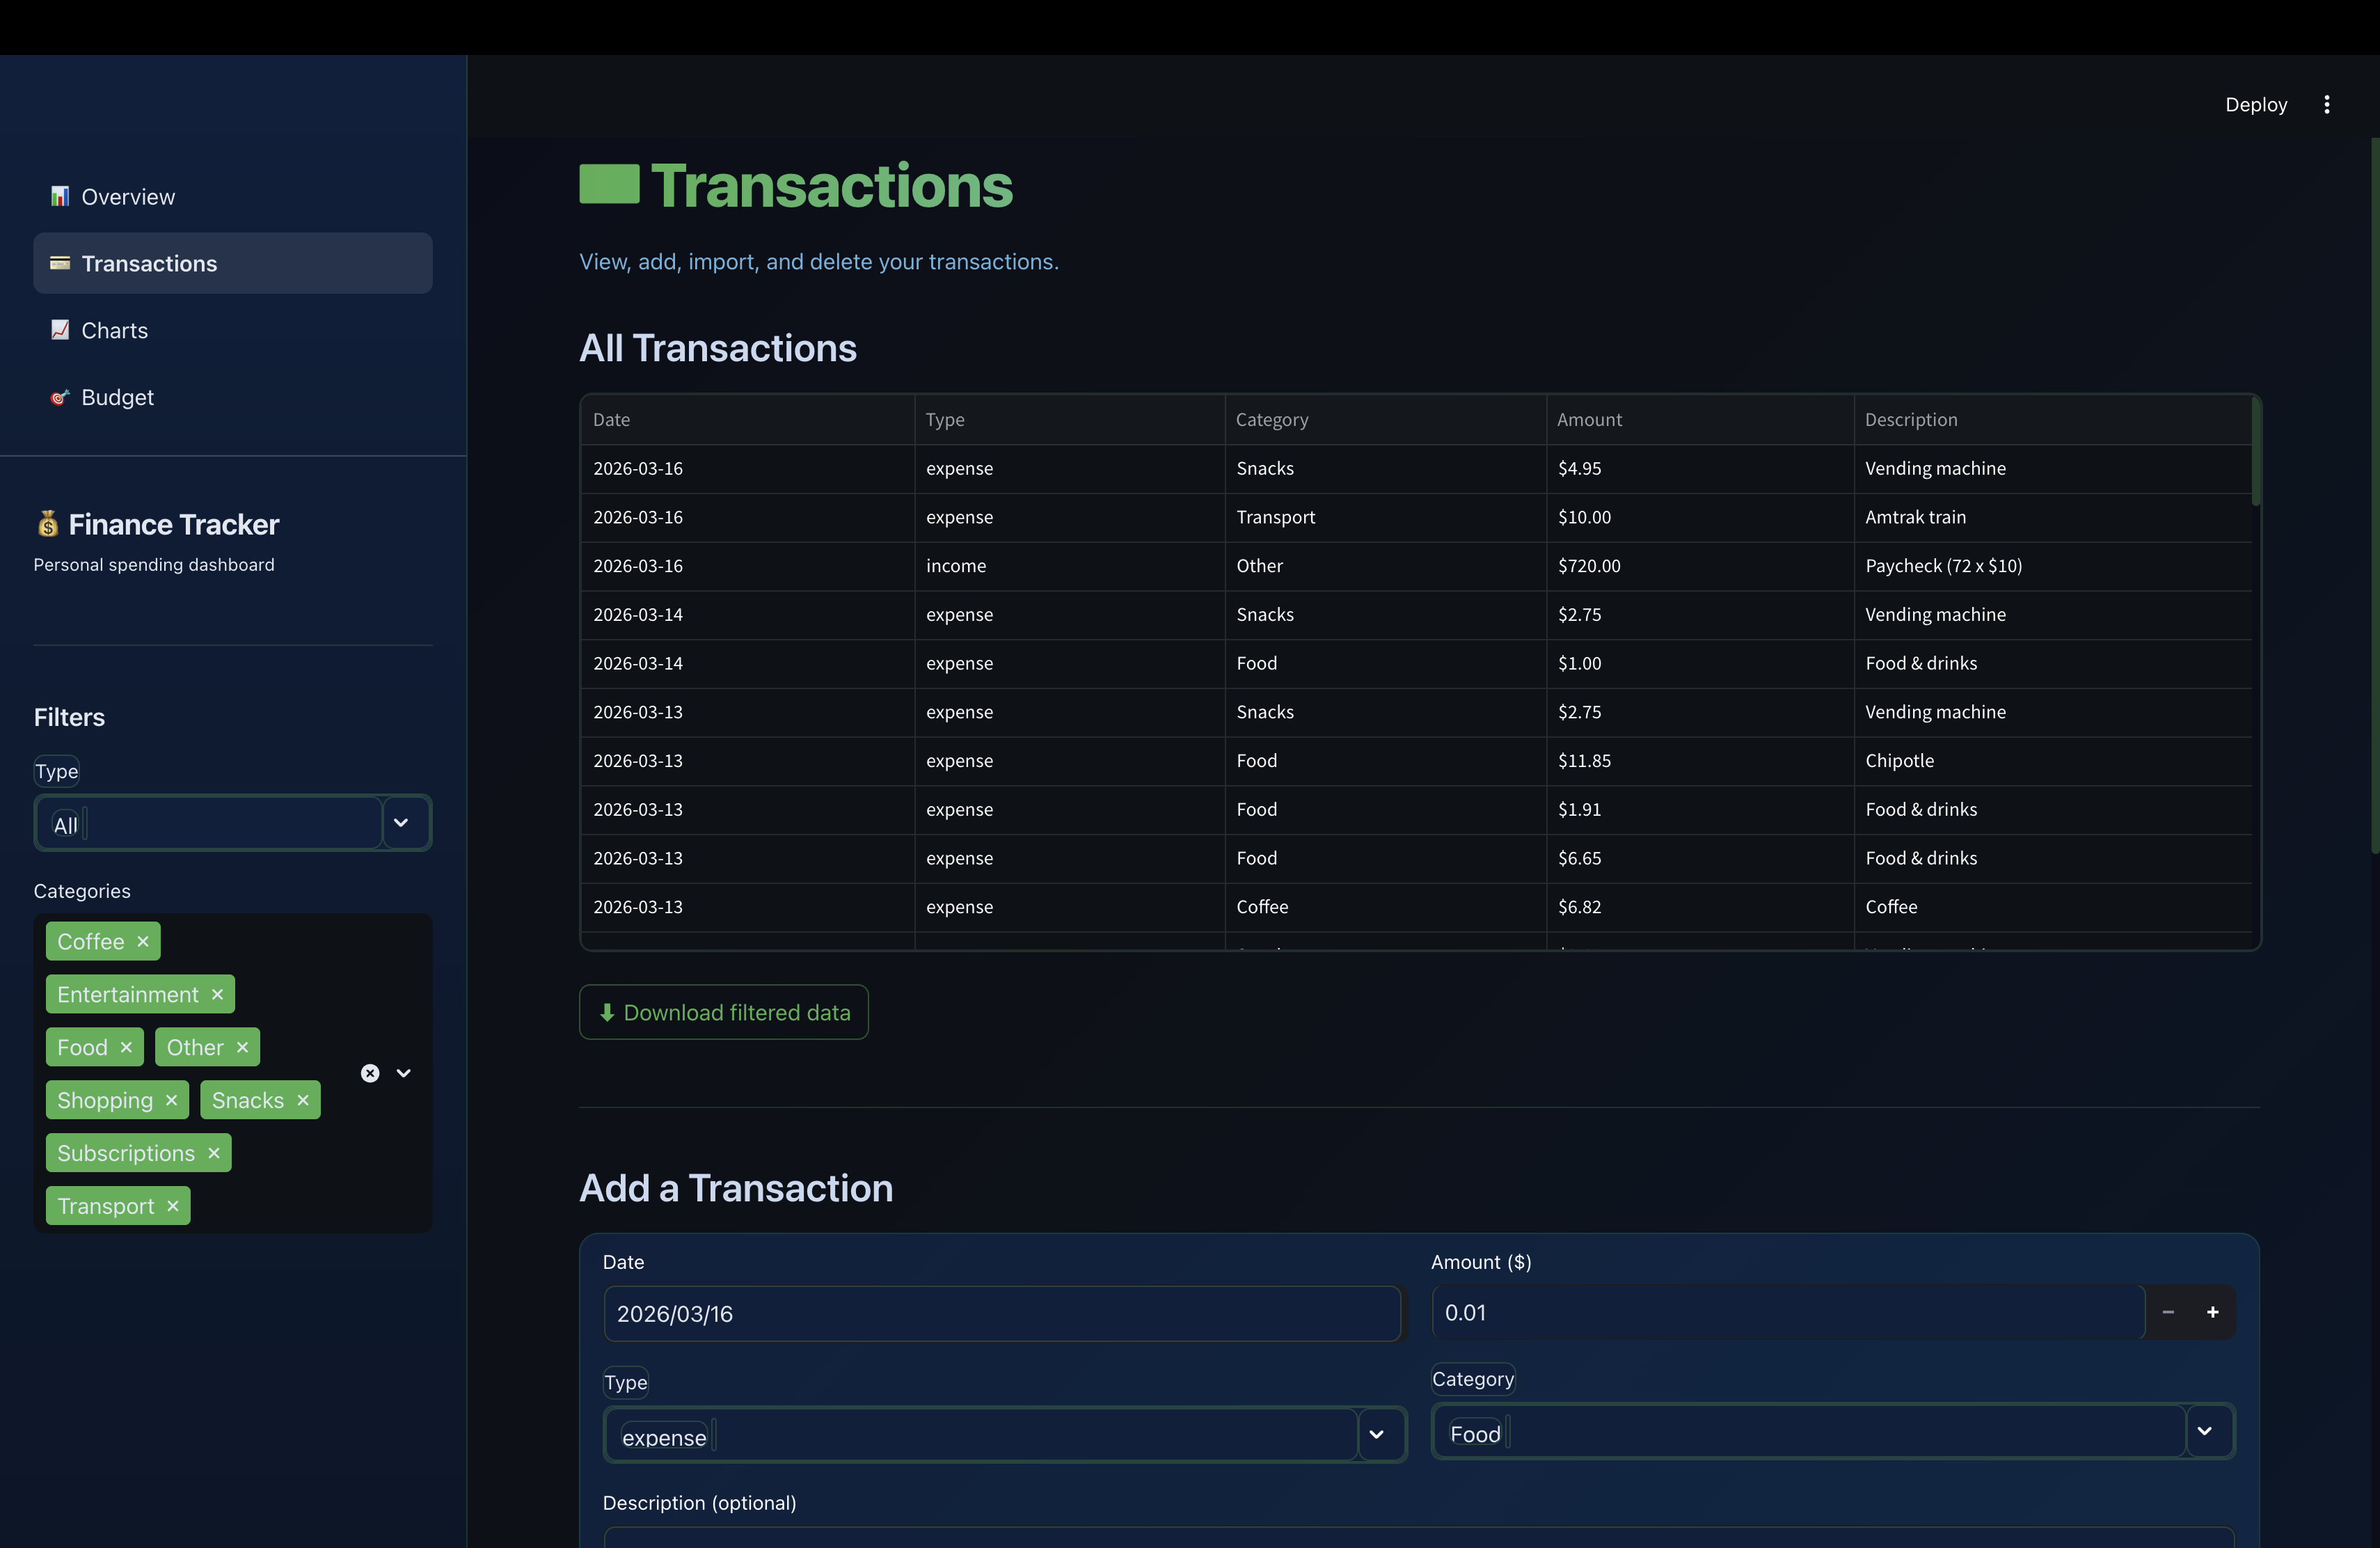
Task: Click the Charts chart icon in sidebar
Action: click(59, 330)
